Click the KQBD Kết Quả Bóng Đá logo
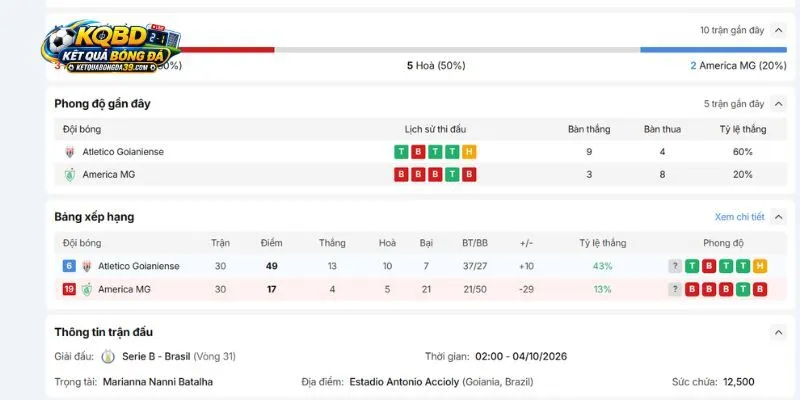This screenshot has height=400, width=800. (111, 47)
